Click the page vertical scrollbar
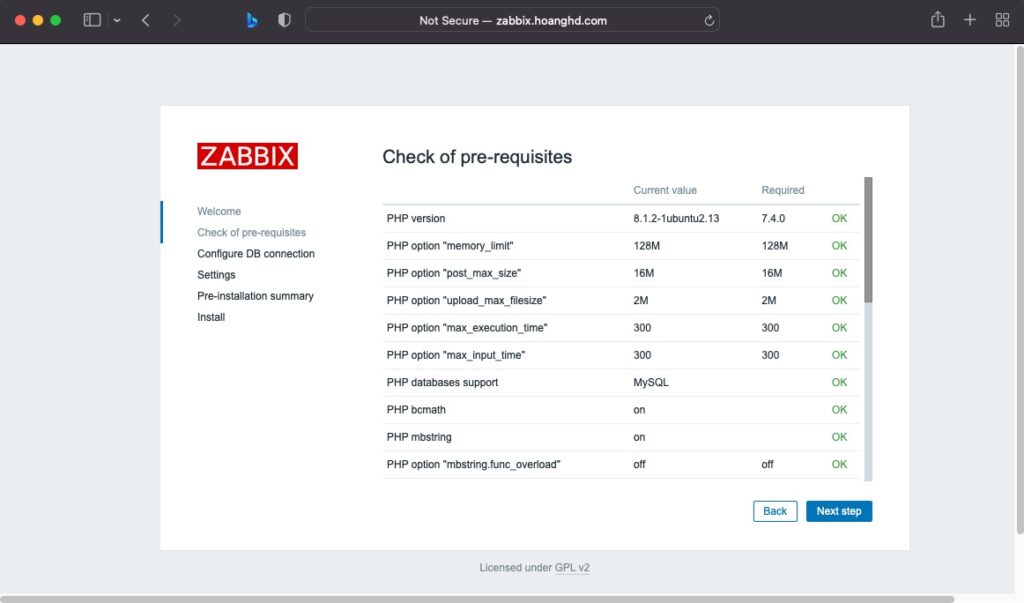Screen dimensions: 1024x603 [x=1019, y=289]
